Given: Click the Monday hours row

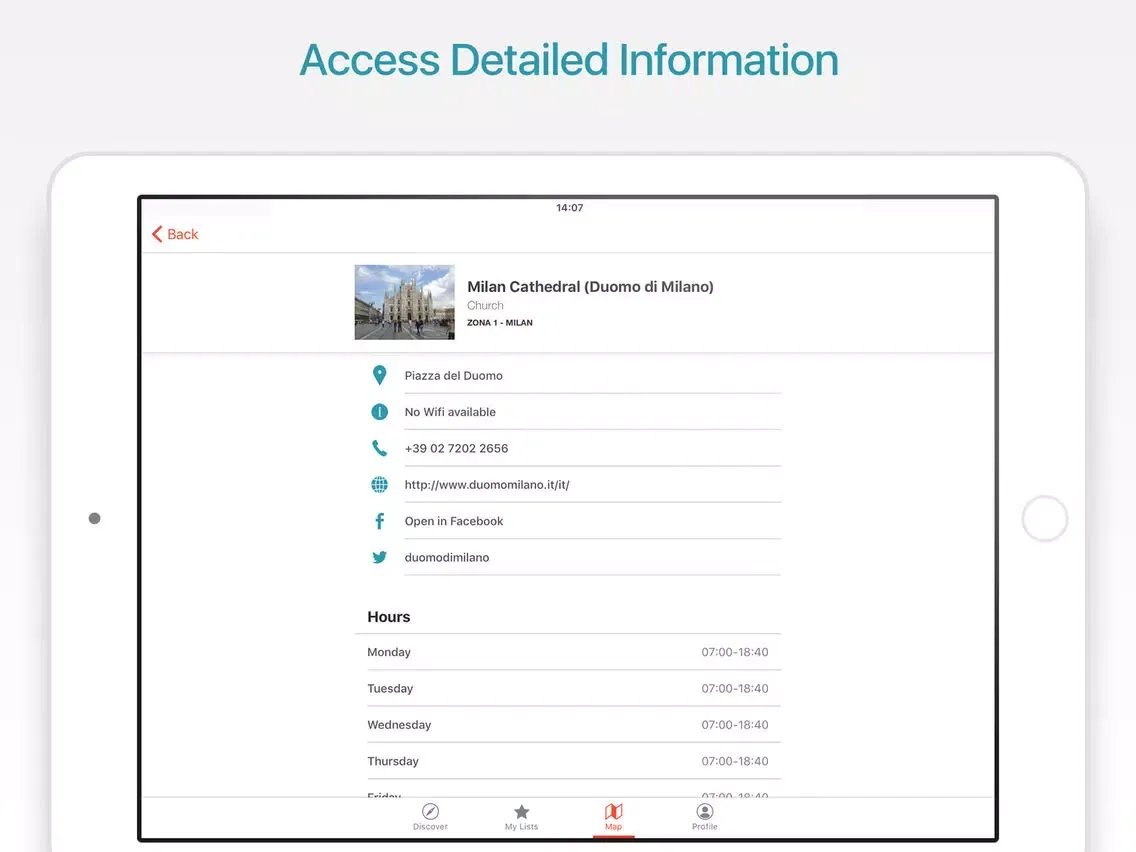Looking at the screenshot, I should coord(568,652).
